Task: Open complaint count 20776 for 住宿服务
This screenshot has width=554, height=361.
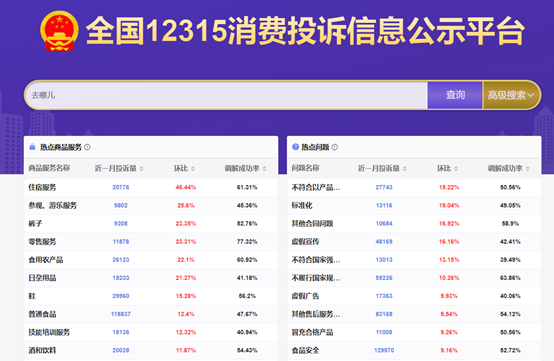Action: point(121,187)
